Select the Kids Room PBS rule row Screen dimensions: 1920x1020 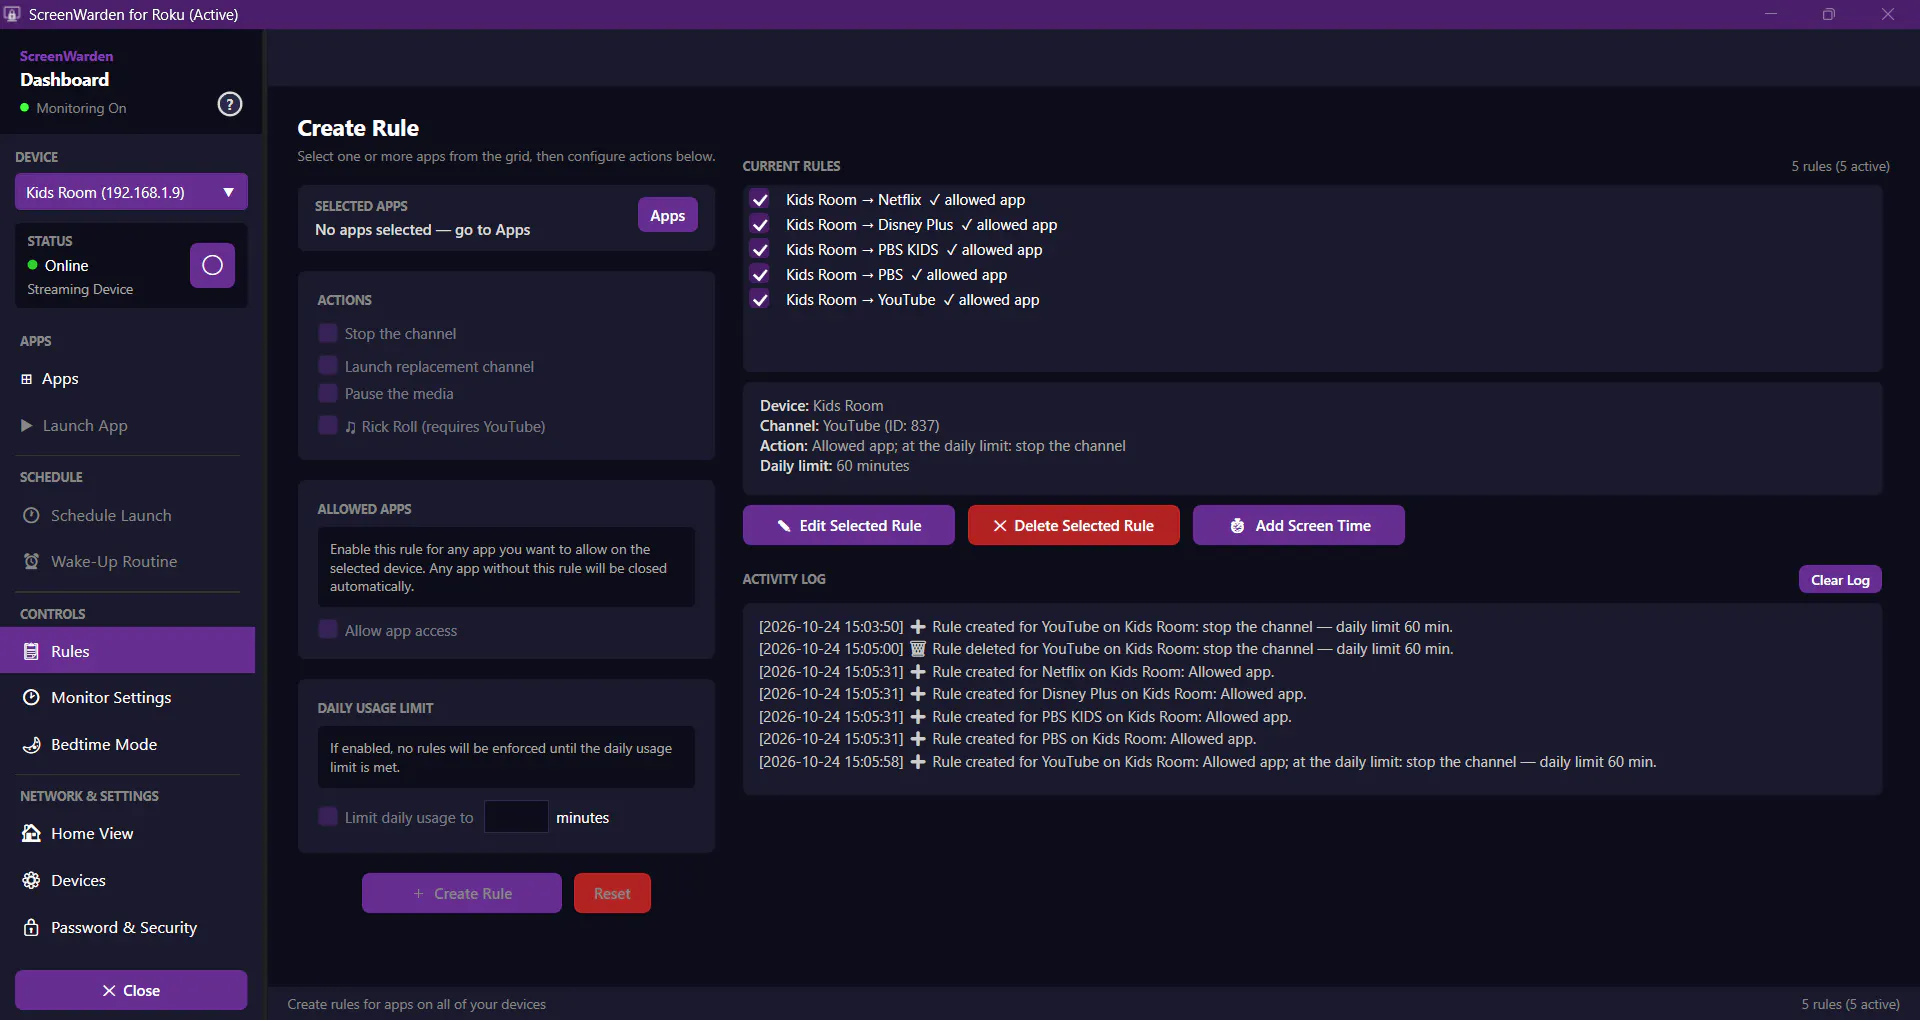point(1312,275)
